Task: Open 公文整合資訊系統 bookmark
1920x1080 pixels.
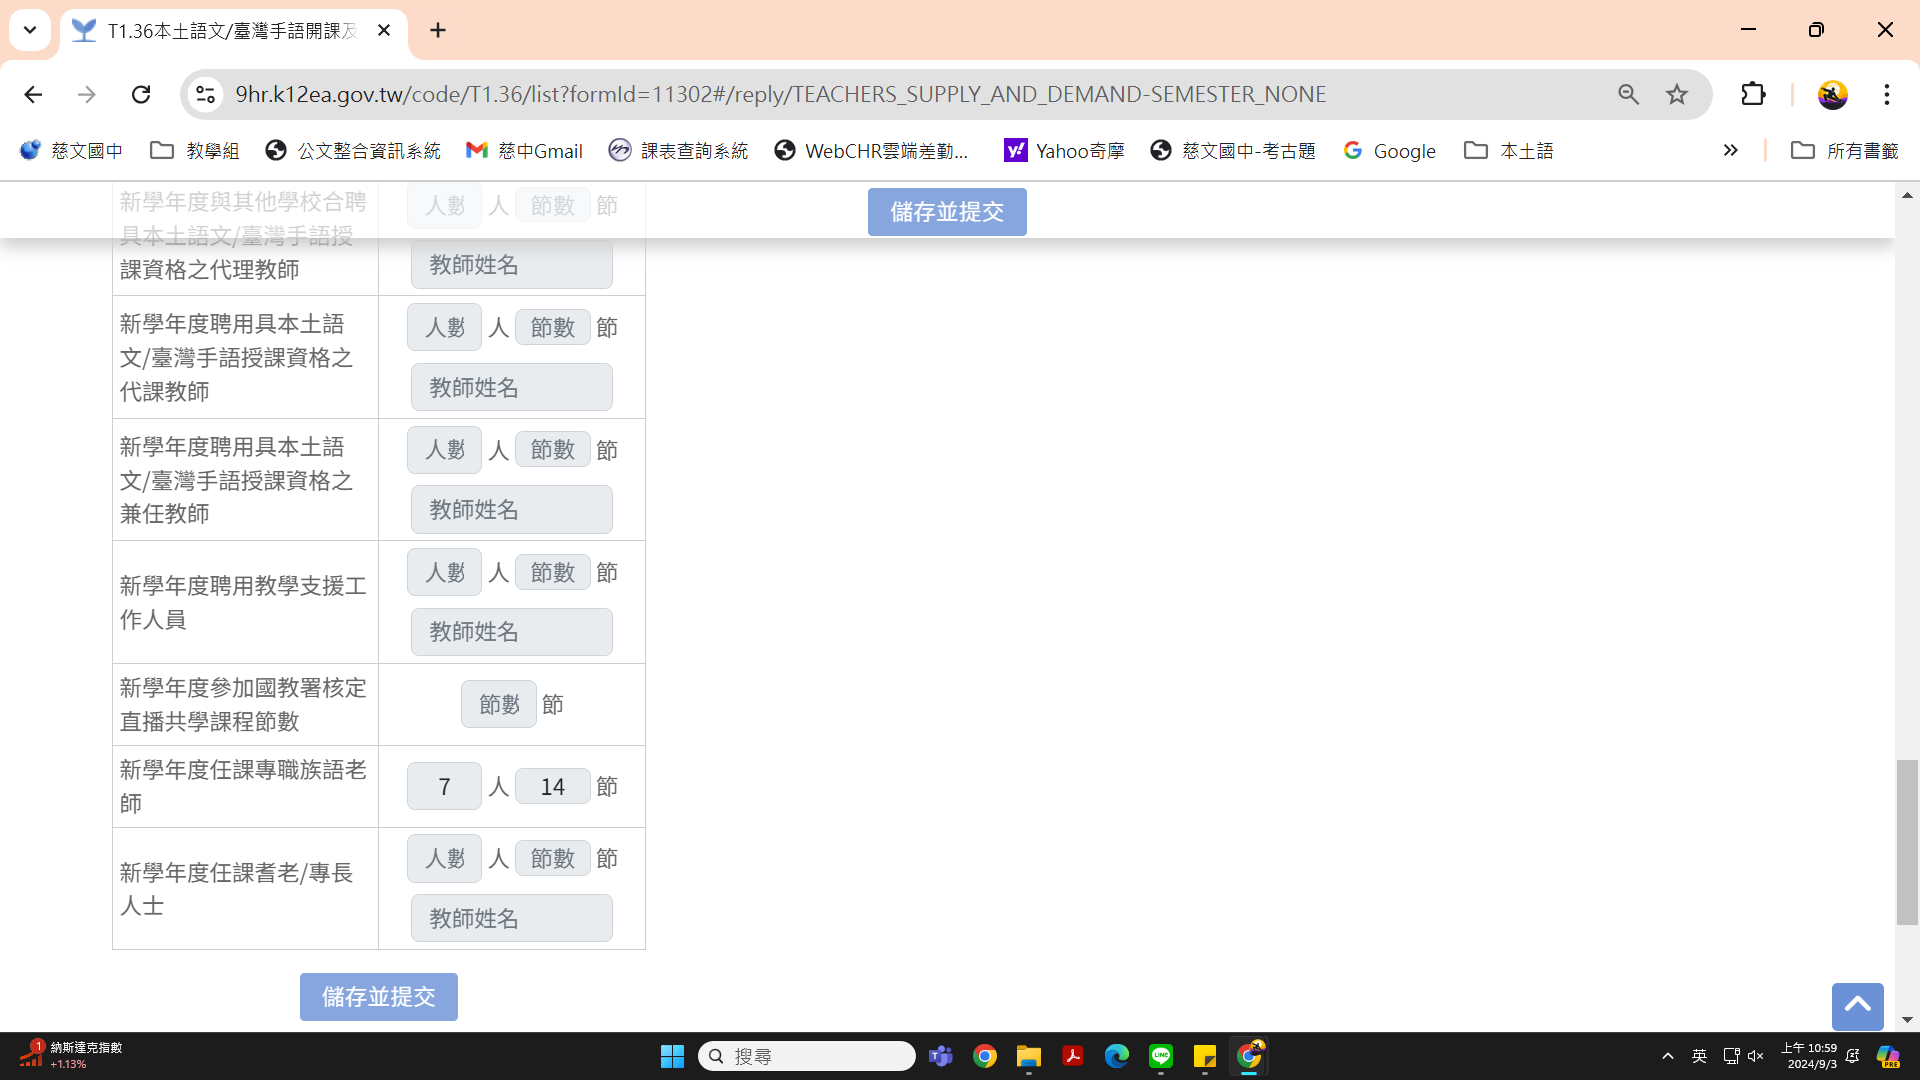Action: [x=353, y=150]
